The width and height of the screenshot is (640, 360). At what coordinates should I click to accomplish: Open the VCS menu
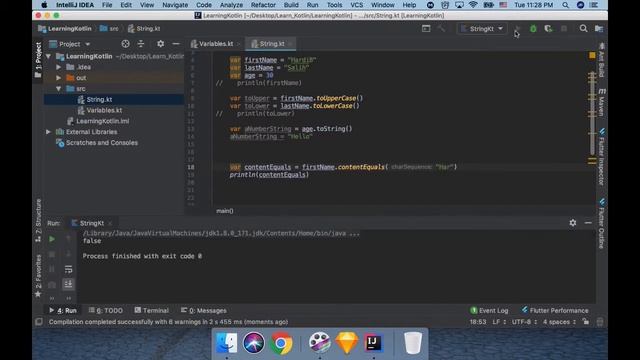click(x=356, y=5)
